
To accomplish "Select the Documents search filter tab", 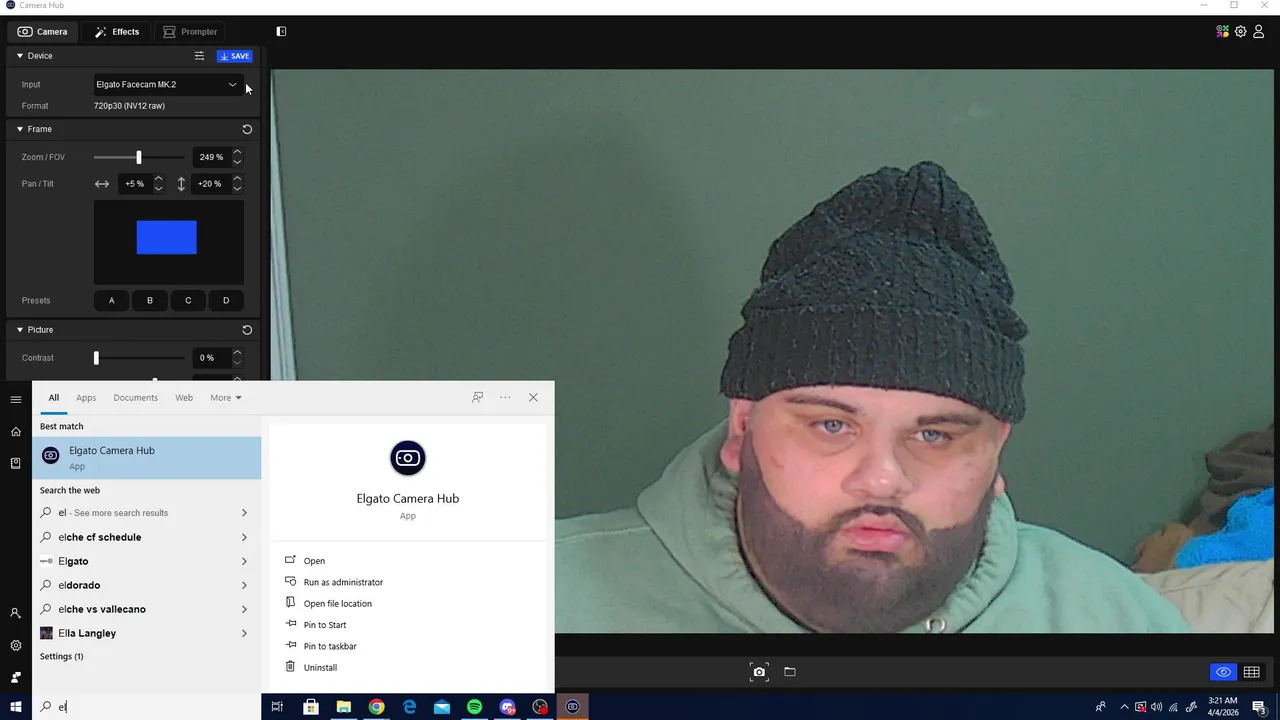I will coord(136,398).
